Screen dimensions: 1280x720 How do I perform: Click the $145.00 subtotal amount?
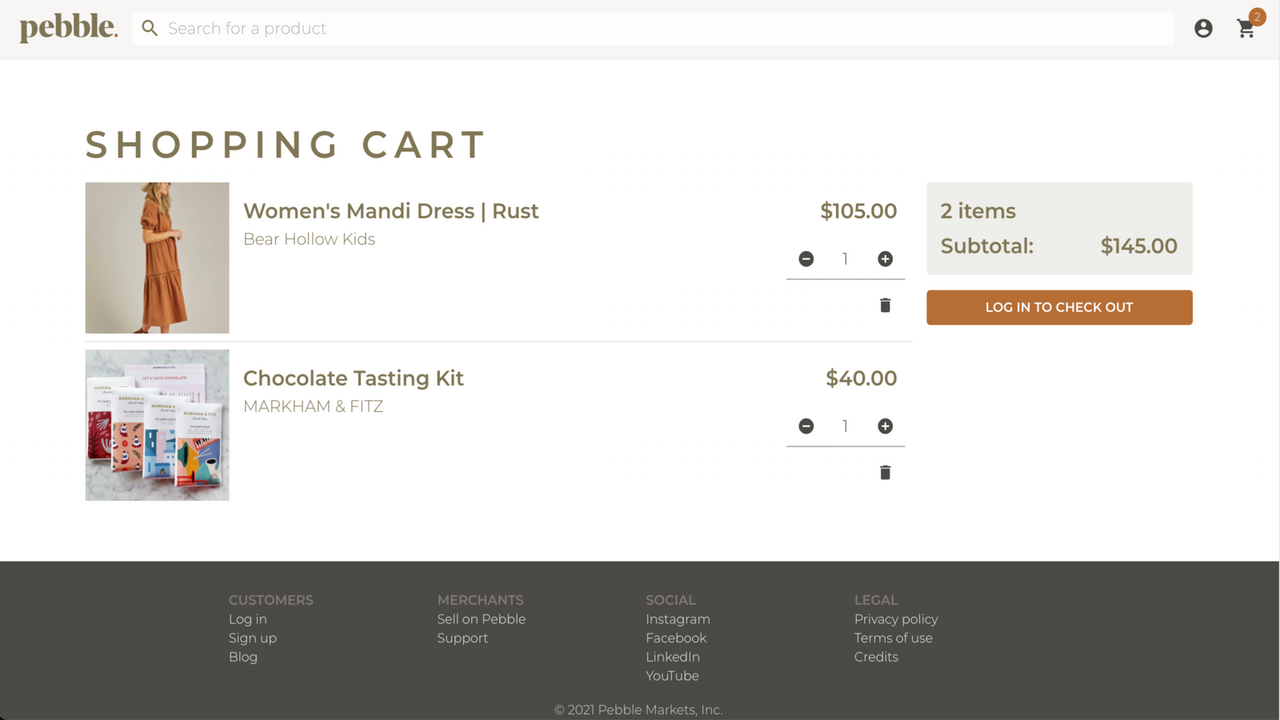[x=1139, y=246]
